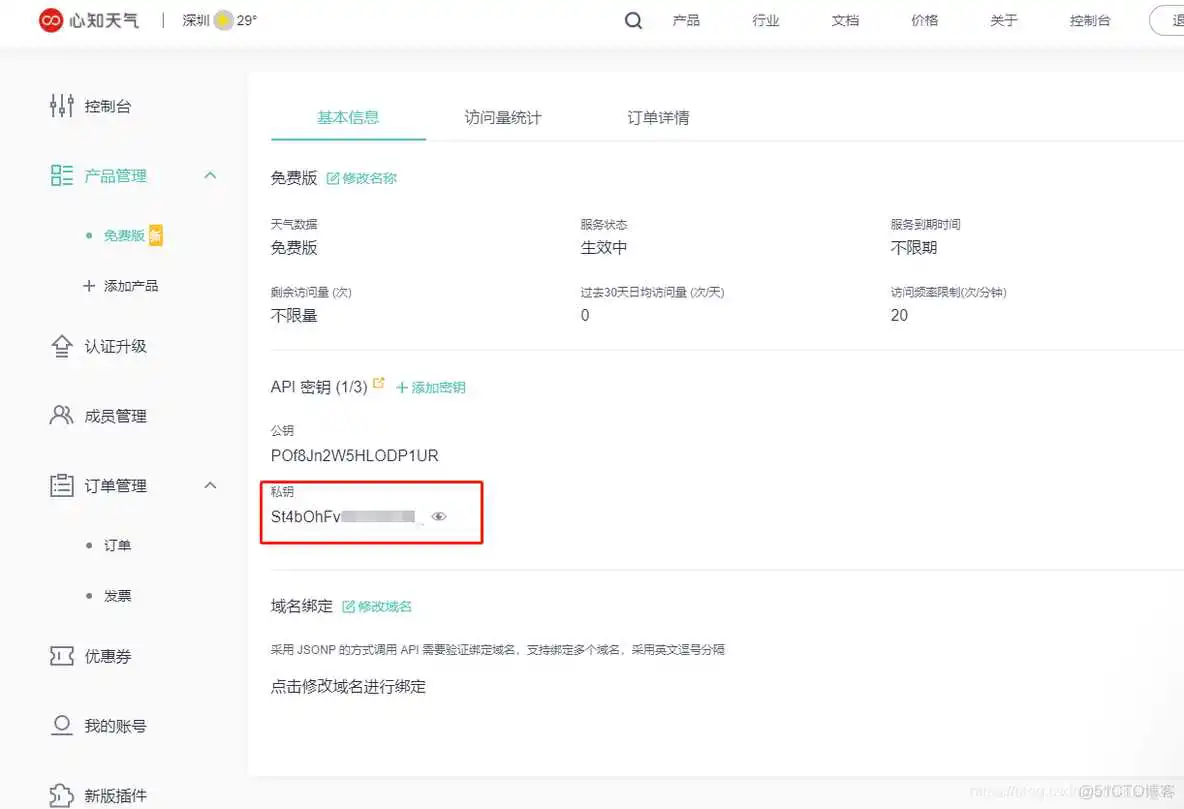
Task: Open the search icon in top bar
Action: point(633,20)
